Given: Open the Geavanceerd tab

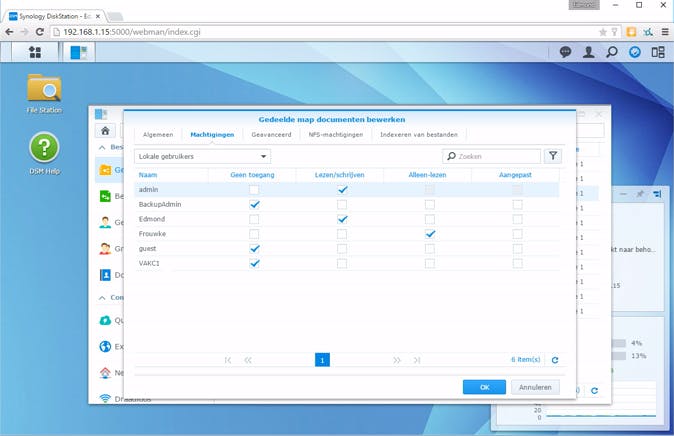Looking at the screenshot, I should [271, 135].
